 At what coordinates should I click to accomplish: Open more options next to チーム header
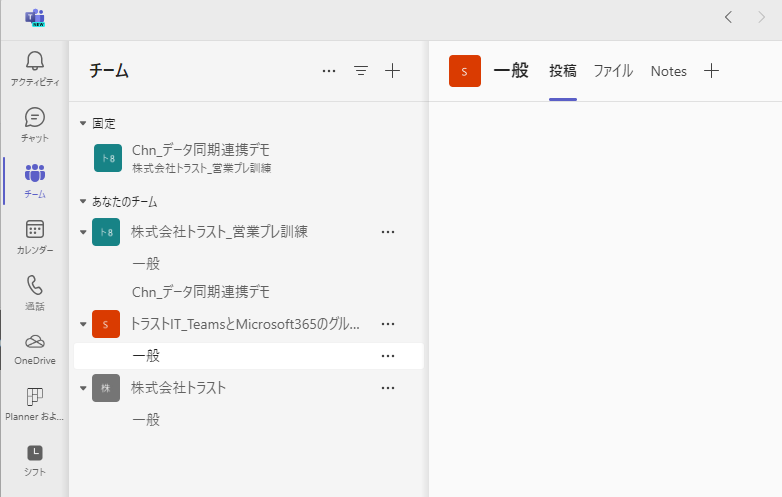[329, 71]
